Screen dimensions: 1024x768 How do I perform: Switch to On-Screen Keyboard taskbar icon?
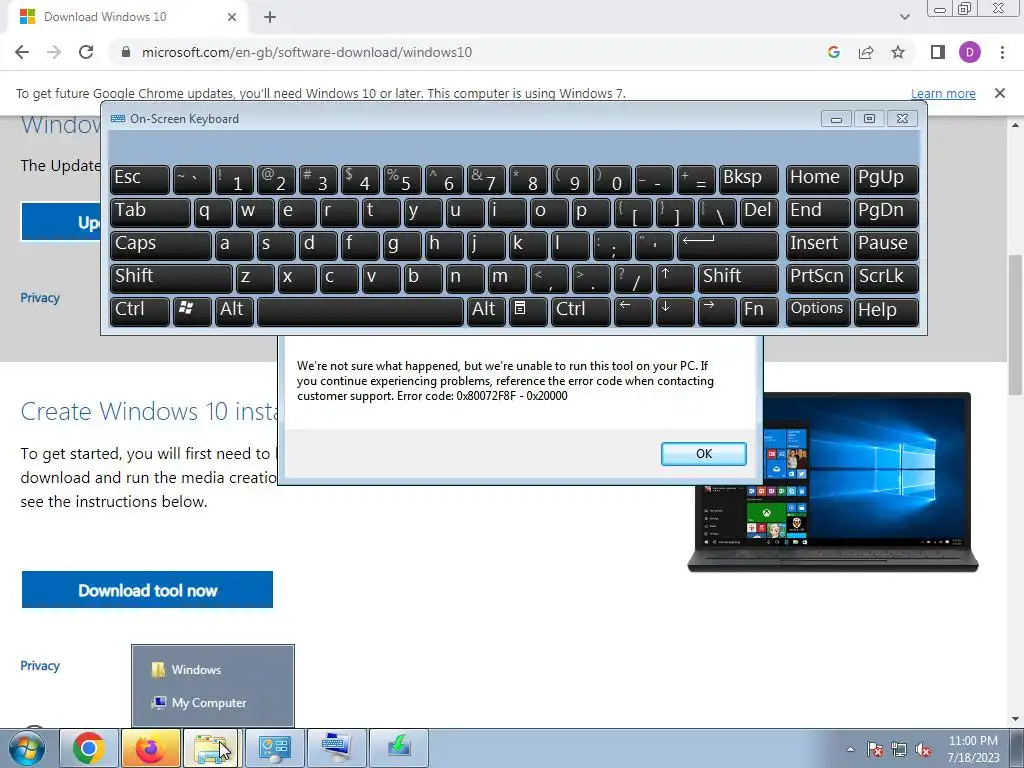336,748
